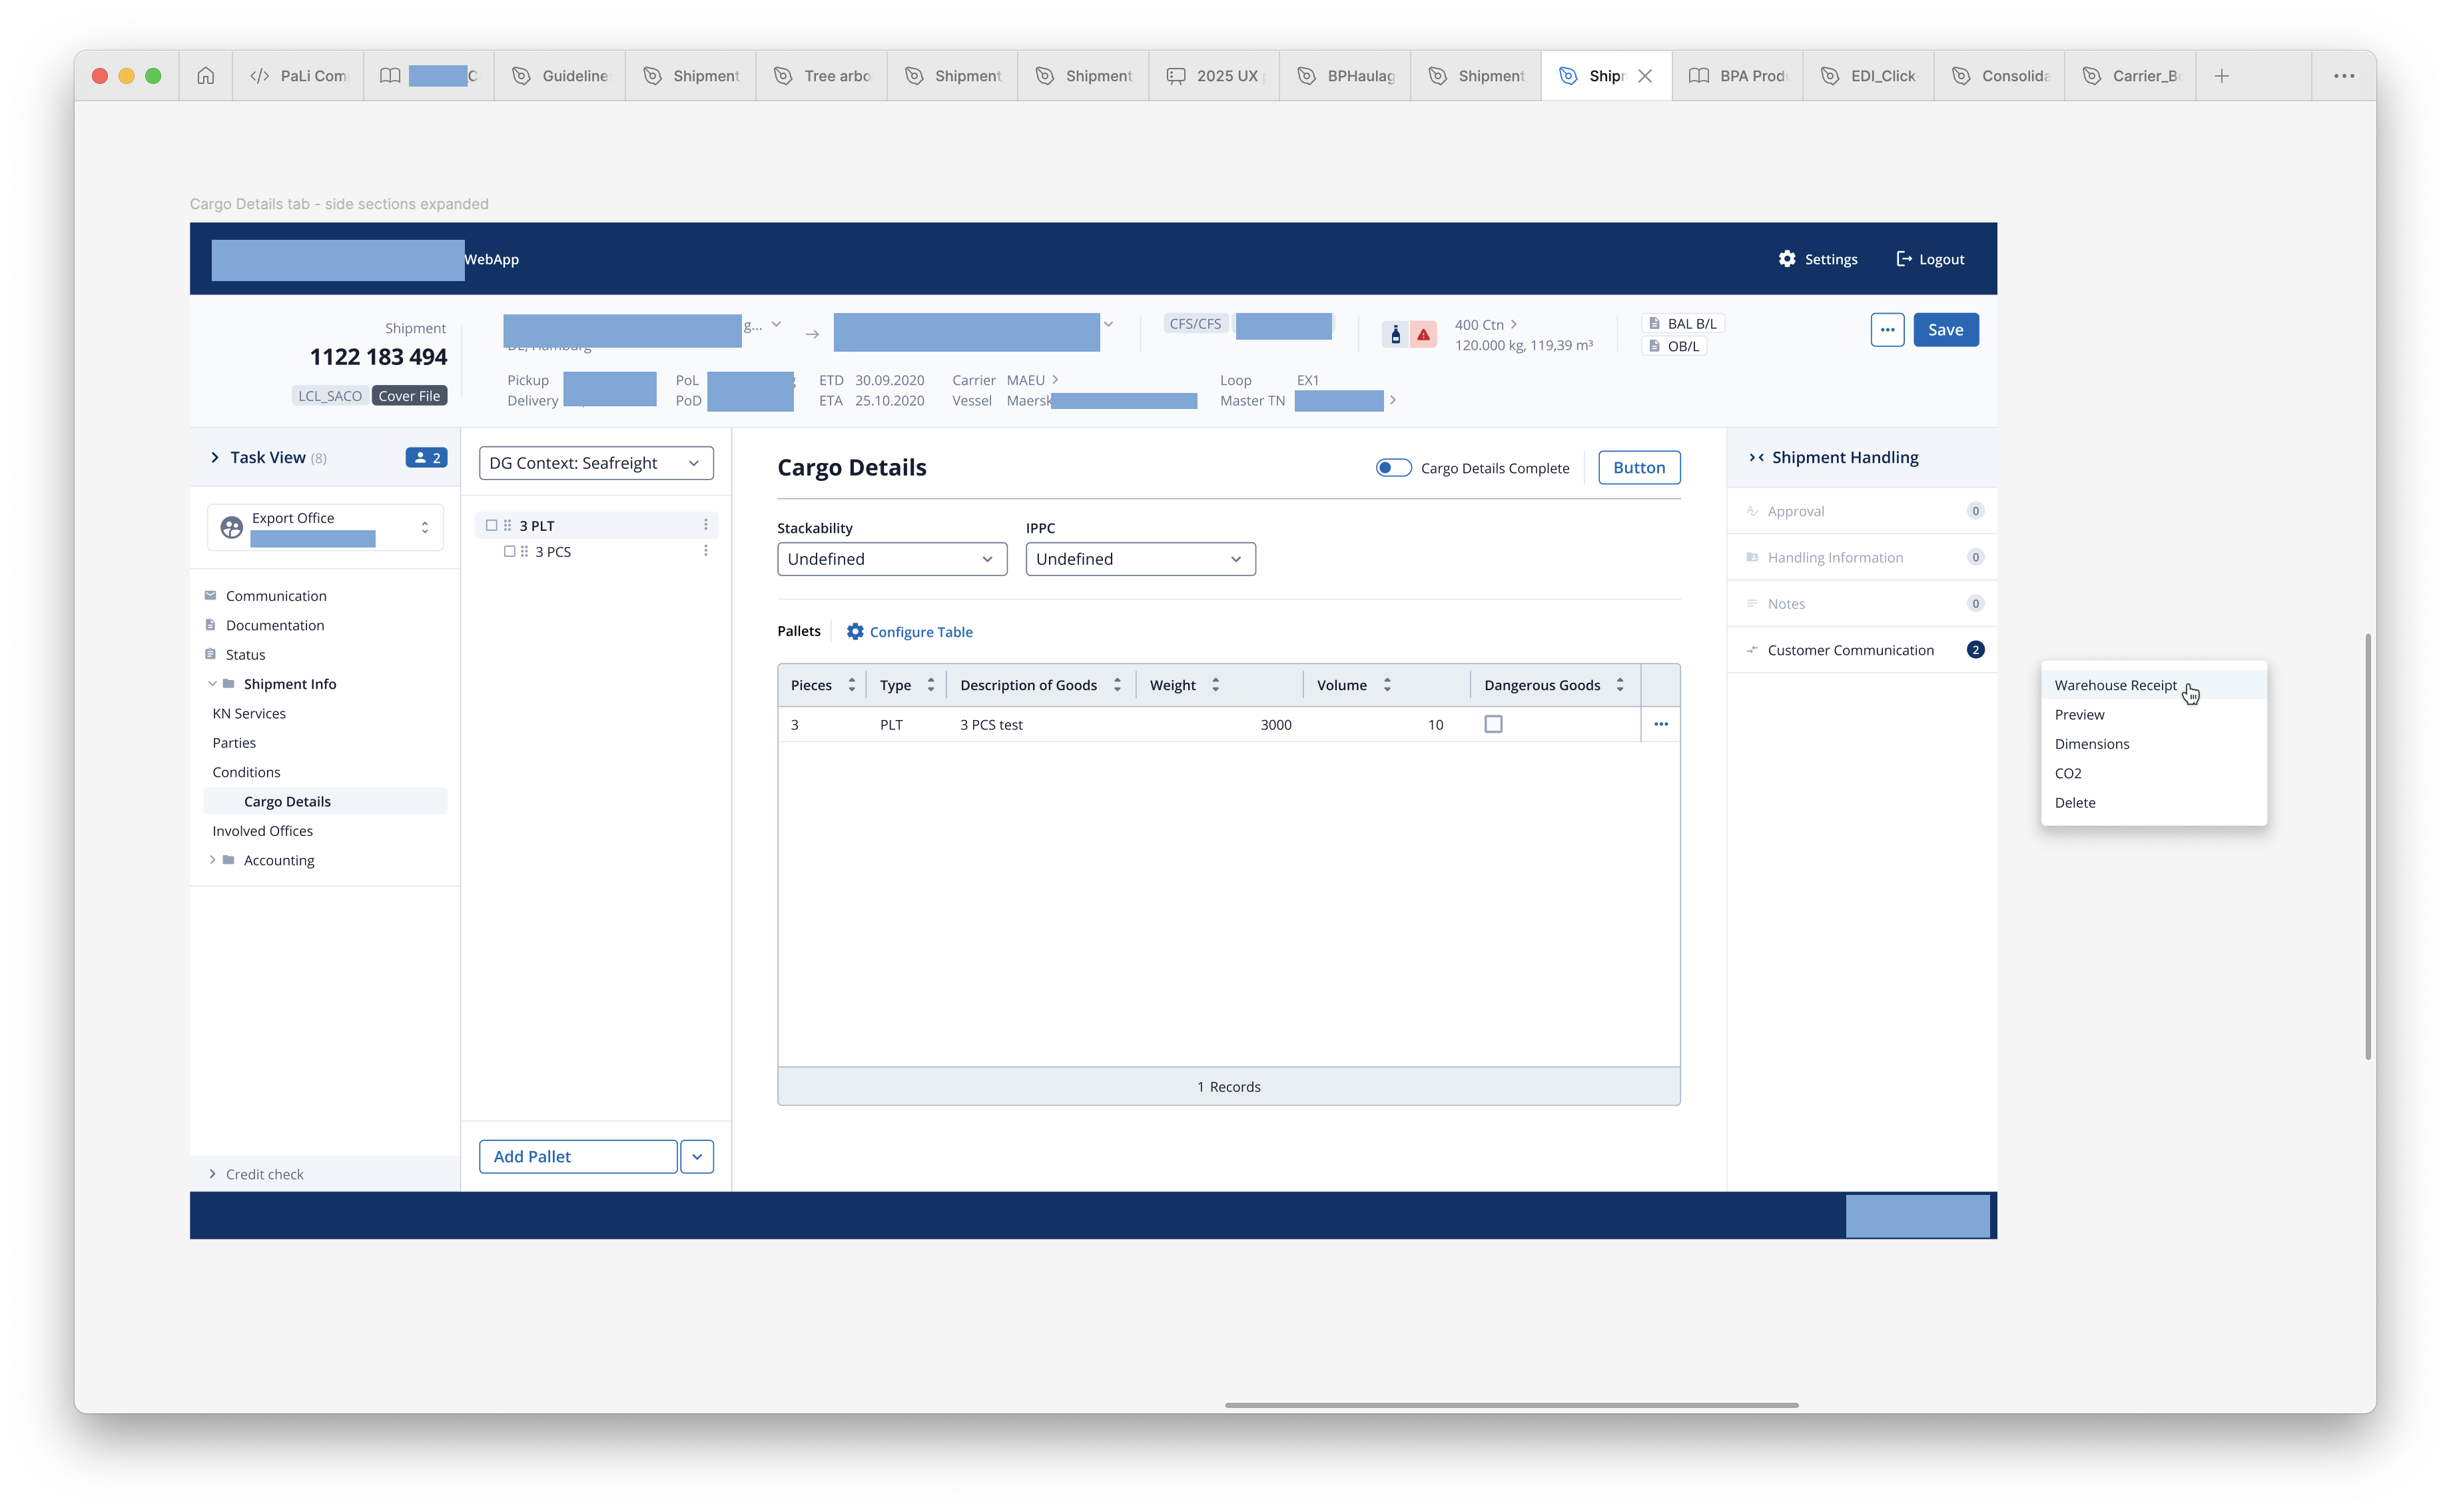Sort the table by Pieces column
2451x1512 pixels.
[851, 685]
